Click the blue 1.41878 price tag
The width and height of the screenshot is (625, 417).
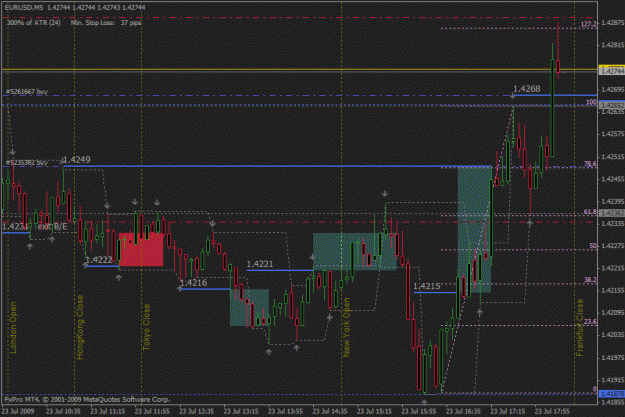click(x=612, y=394)
